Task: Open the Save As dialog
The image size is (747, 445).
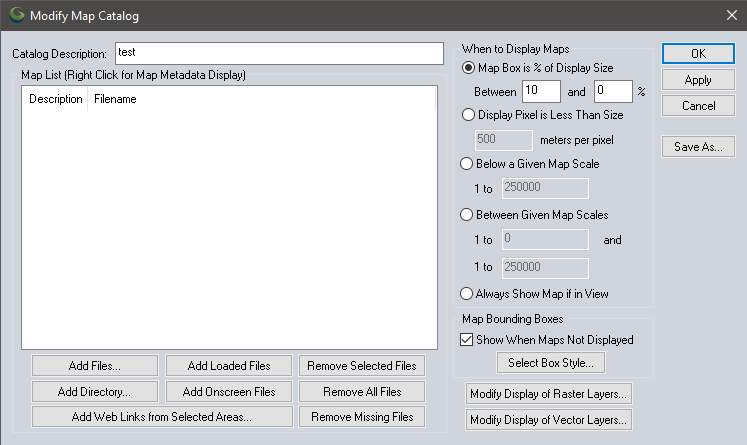Action: pyautogui.click(x=699, y=147)
